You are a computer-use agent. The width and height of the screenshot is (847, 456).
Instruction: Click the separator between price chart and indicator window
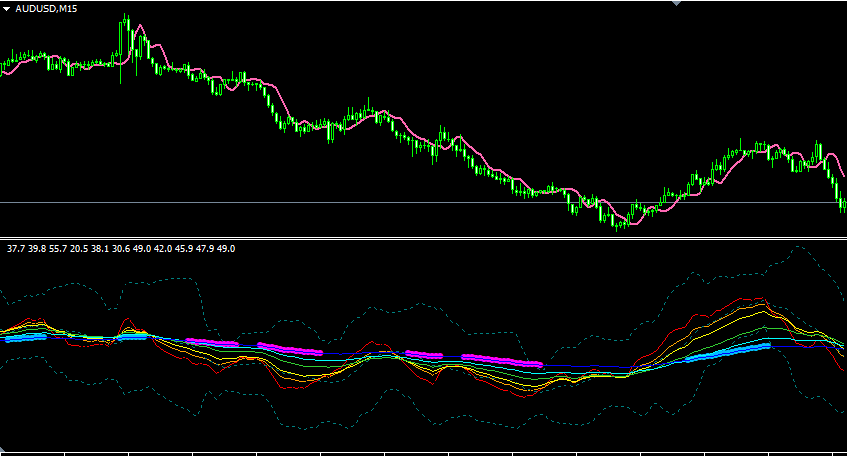point(424,238)
